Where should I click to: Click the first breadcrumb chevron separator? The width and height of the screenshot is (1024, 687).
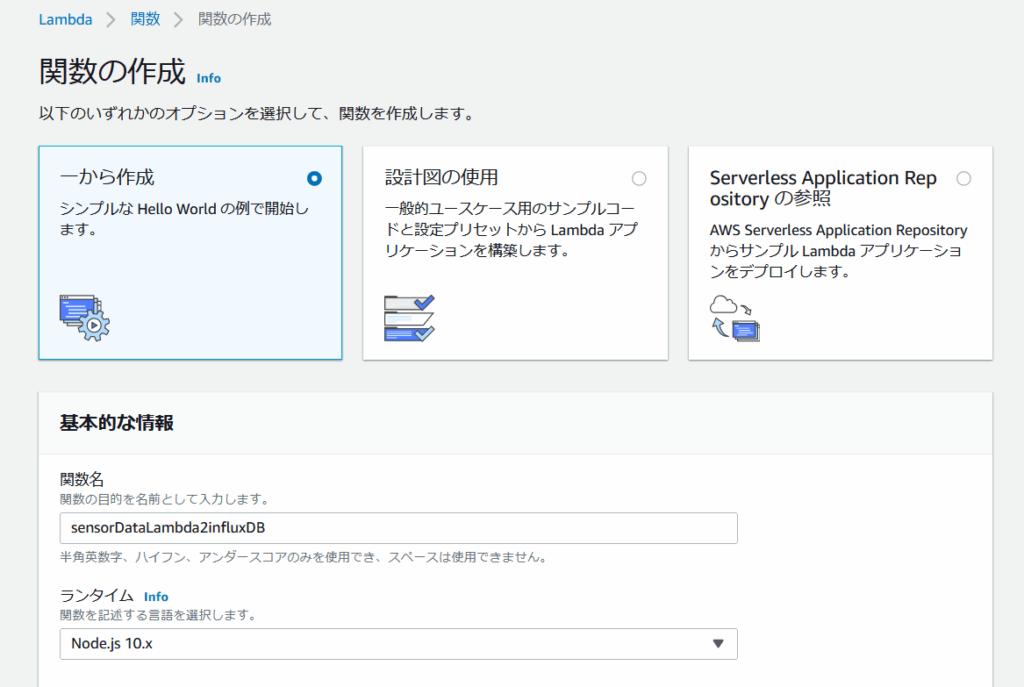click(111, 20)
